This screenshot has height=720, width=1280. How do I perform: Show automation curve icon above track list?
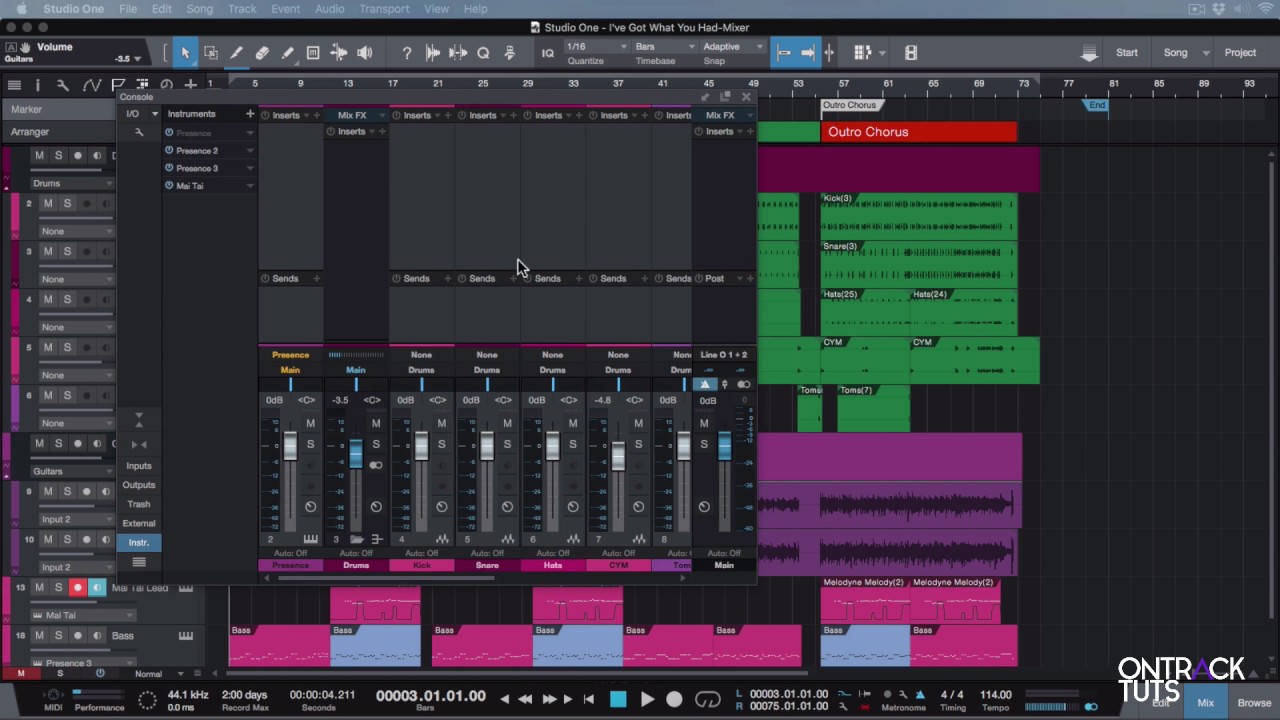click(x=91, y=85)
